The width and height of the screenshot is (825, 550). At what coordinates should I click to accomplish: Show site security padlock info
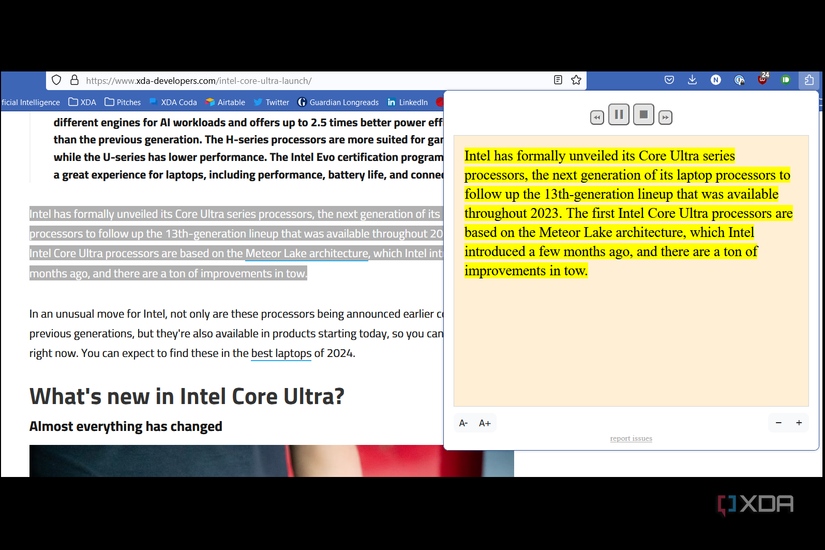[x=75, y=80]
